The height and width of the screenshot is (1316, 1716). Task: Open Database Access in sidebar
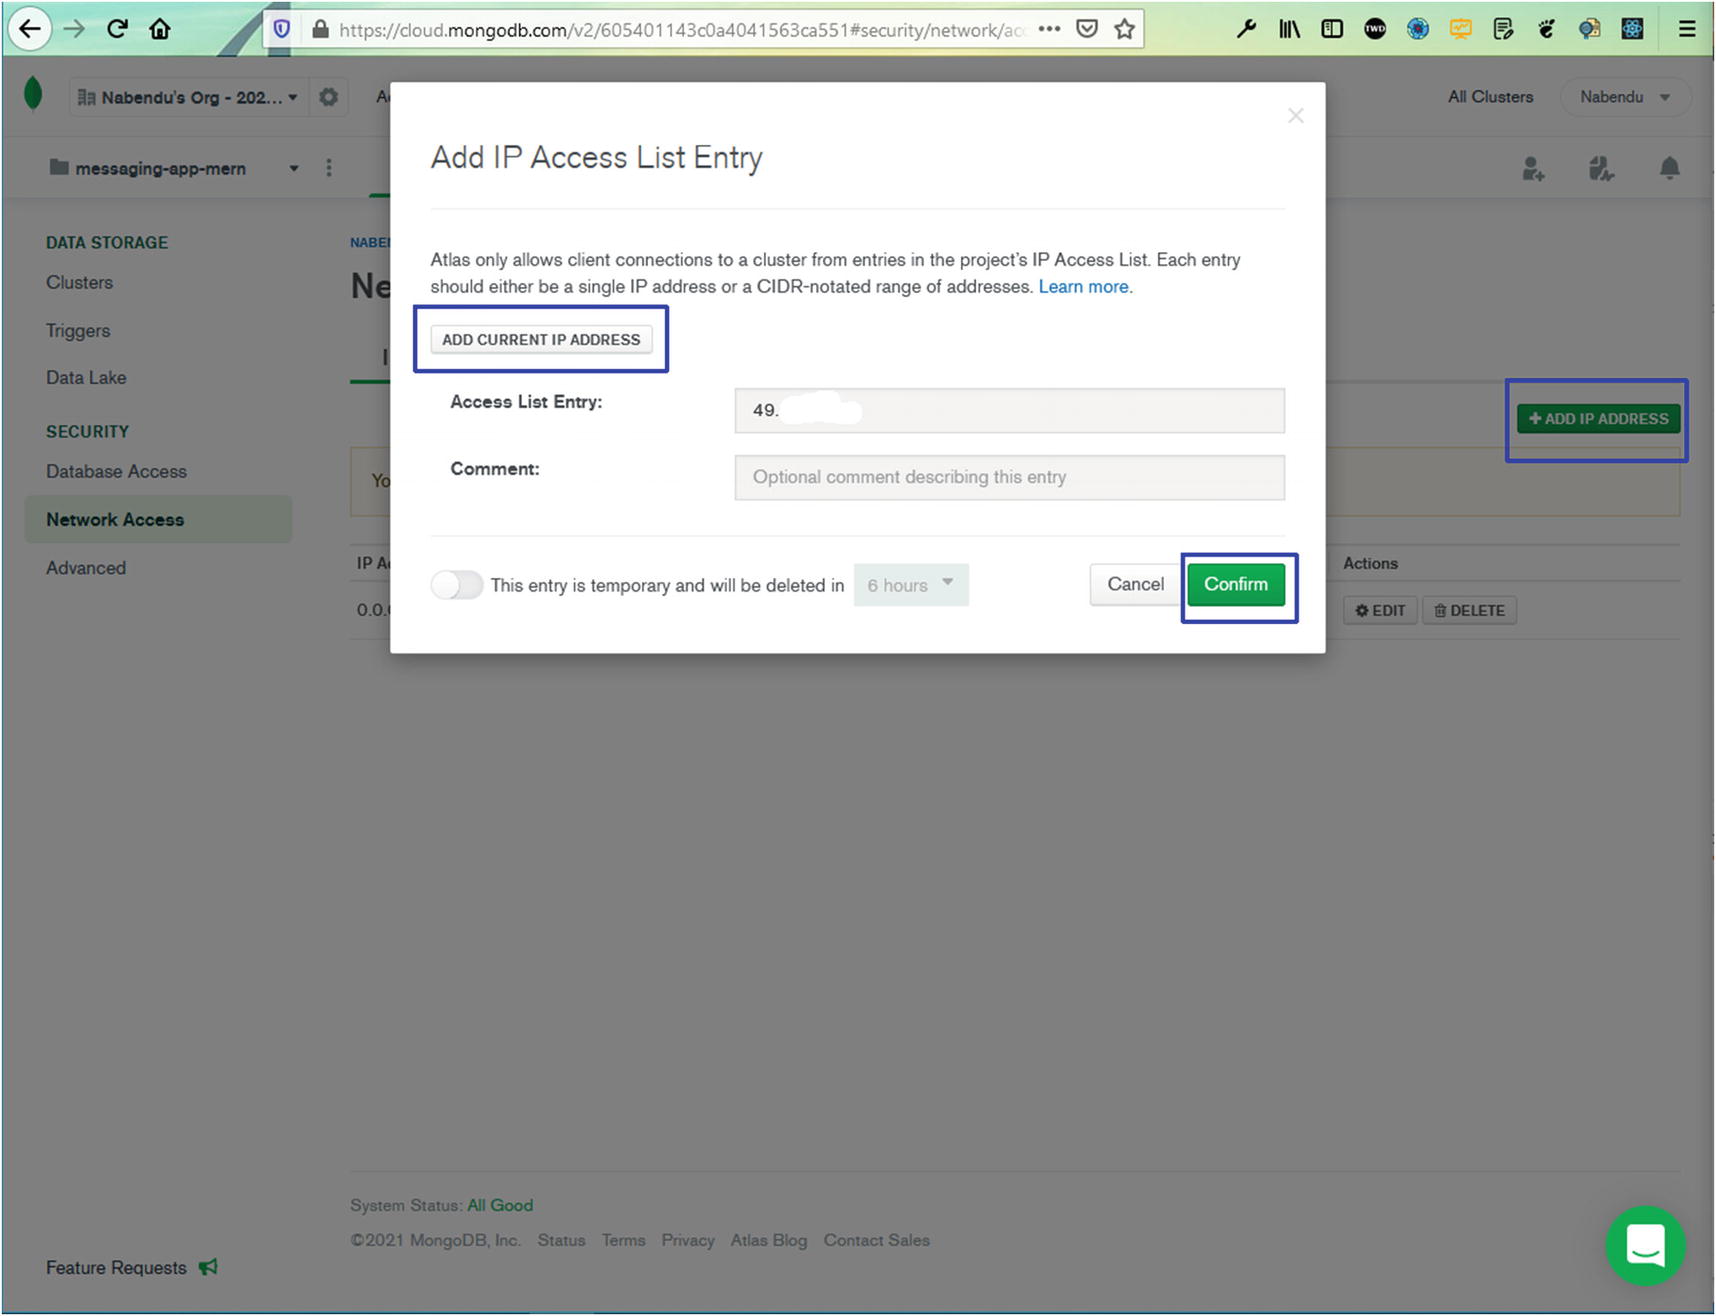point(116,471)
